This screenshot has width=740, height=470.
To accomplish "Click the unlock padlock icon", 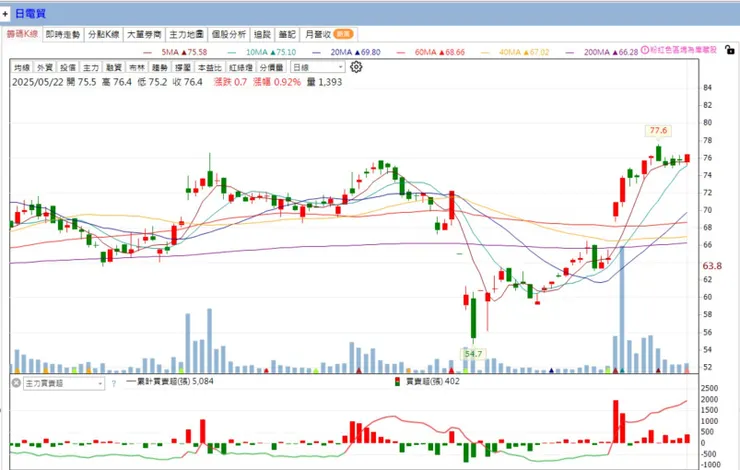I will tap(729, 50).
